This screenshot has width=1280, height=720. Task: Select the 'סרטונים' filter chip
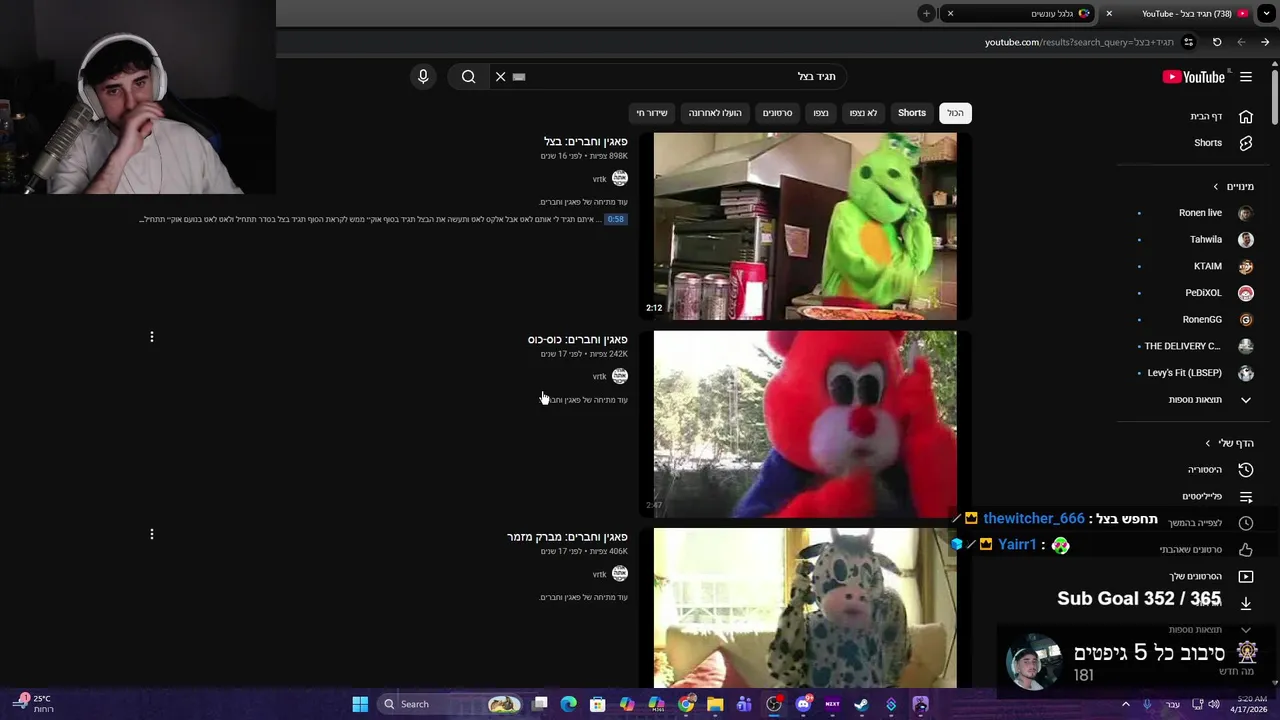pos(777,113)
